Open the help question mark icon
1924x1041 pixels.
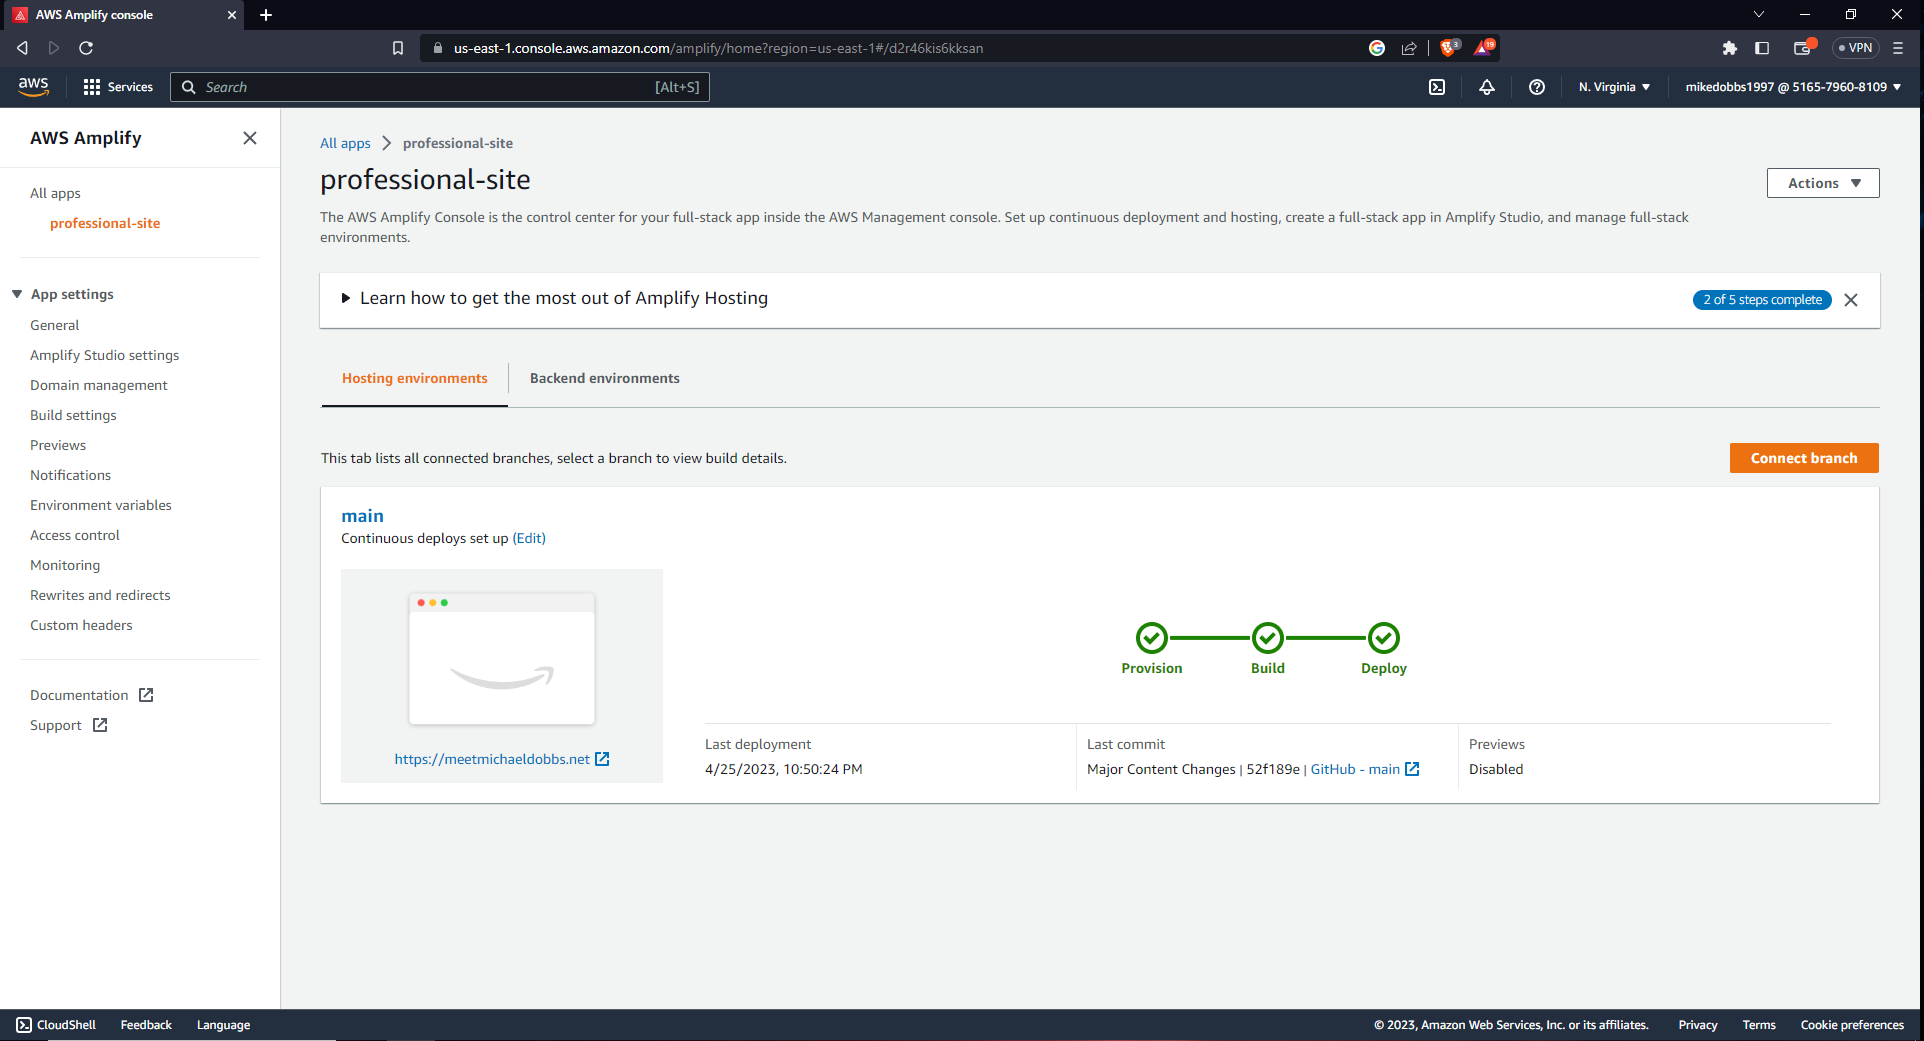[1537, 87]
